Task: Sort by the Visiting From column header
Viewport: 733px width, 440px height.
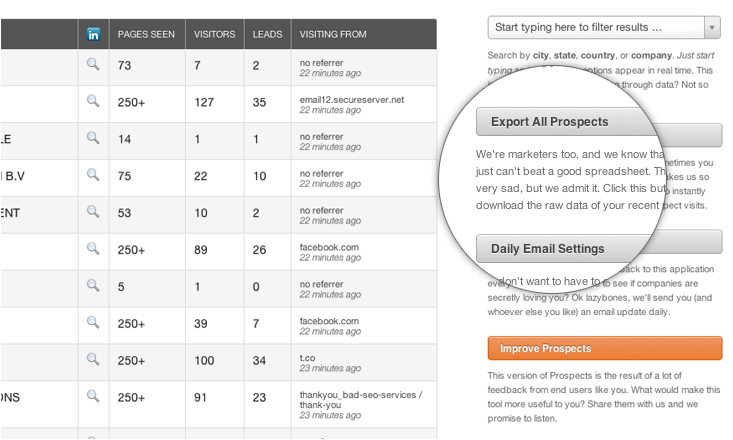Action: (333, 34)
